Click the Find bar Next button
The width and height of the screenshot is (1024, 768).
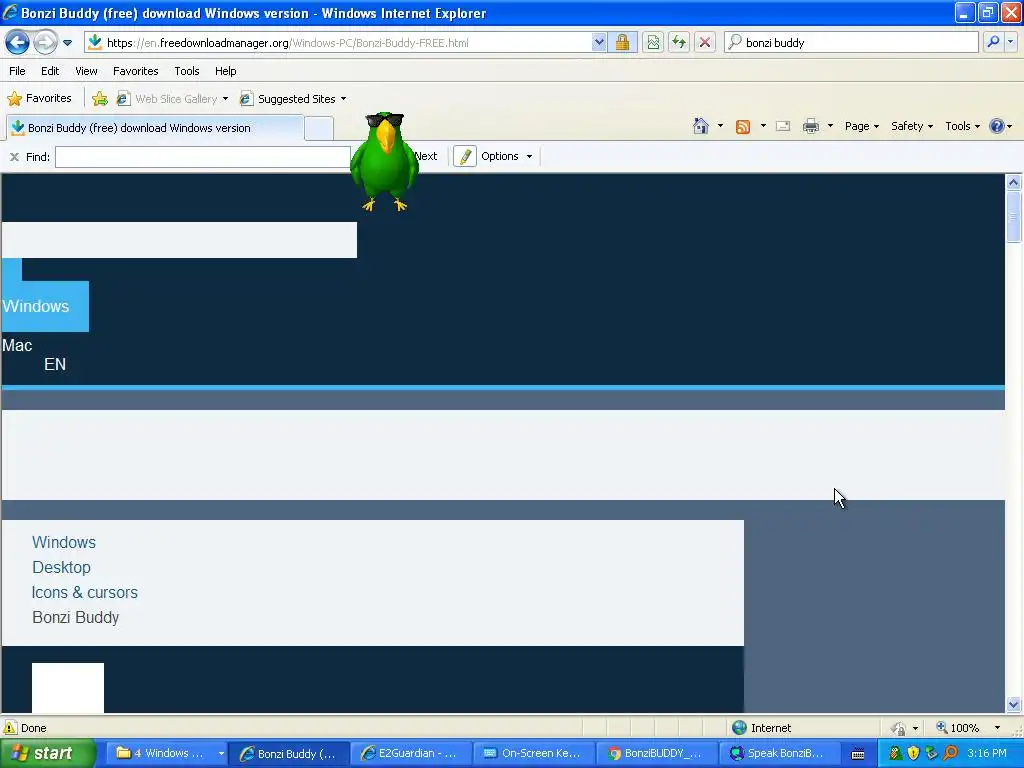426,157
